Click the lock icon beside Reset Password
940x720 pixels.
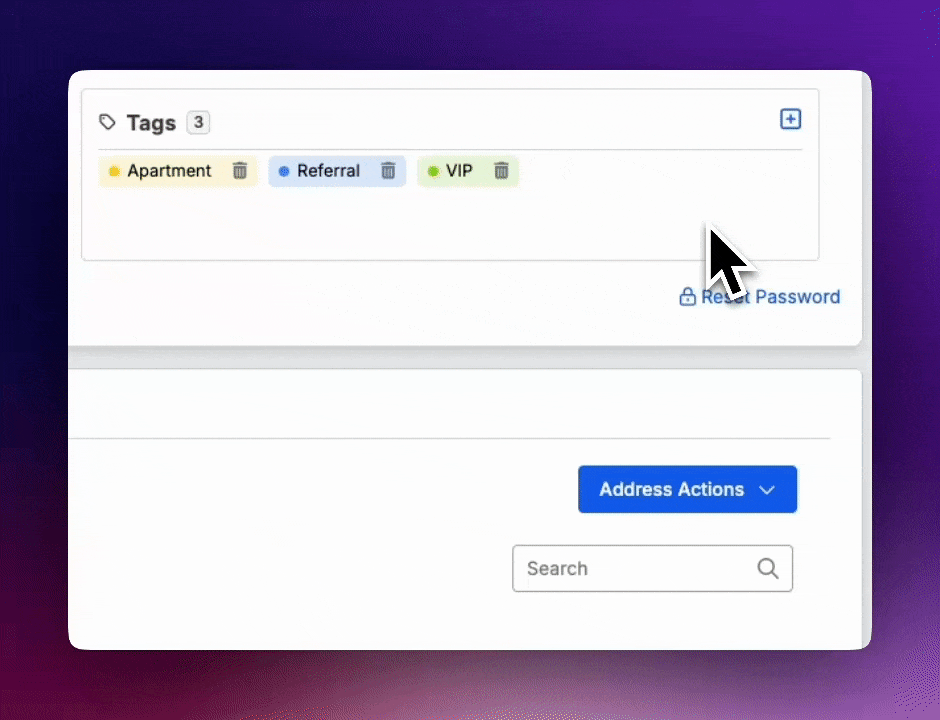tap(687, 296)
